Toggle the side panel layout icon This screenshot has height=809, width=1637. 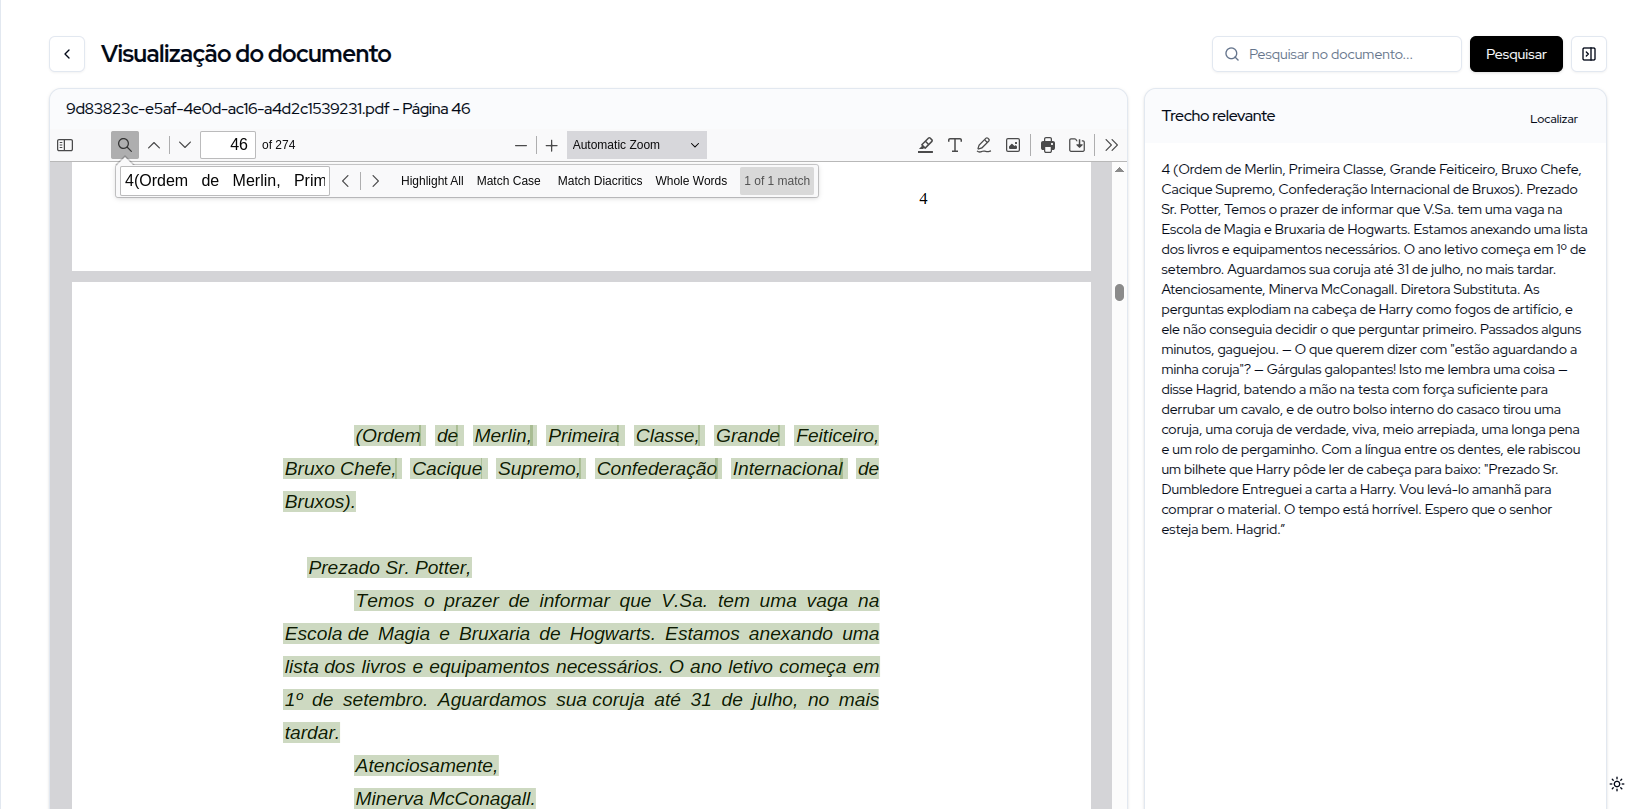point(1589,54)
